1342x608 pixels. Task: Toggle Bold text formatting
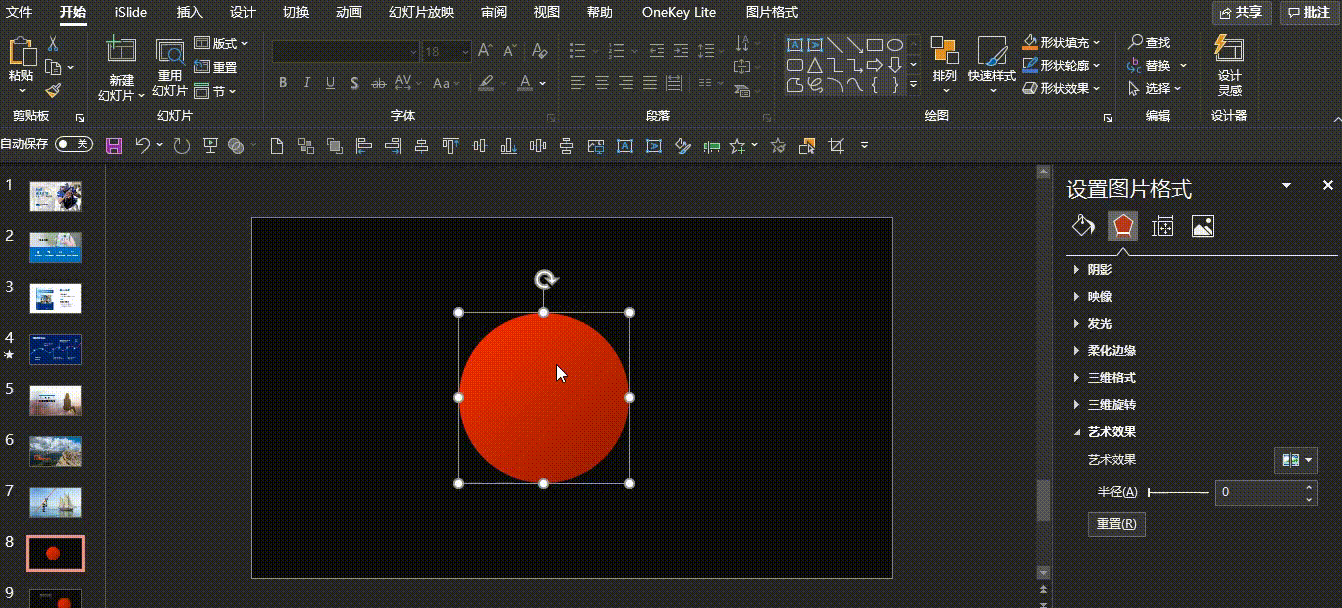283,83
